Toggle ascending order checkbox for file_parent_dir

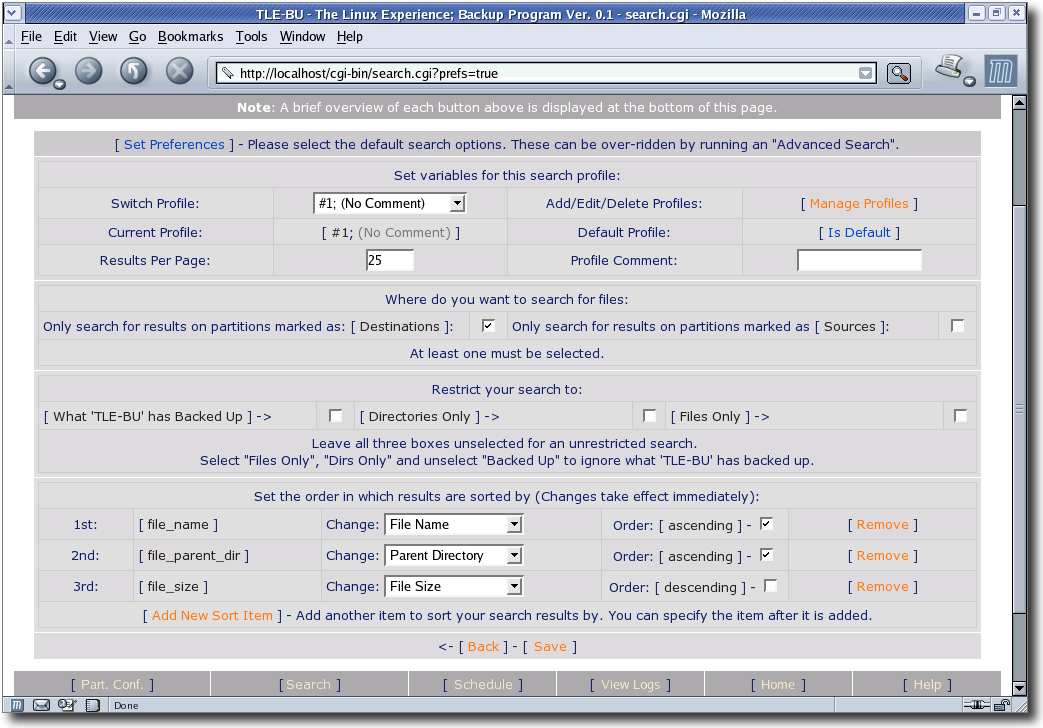click(x=766, y=554)
